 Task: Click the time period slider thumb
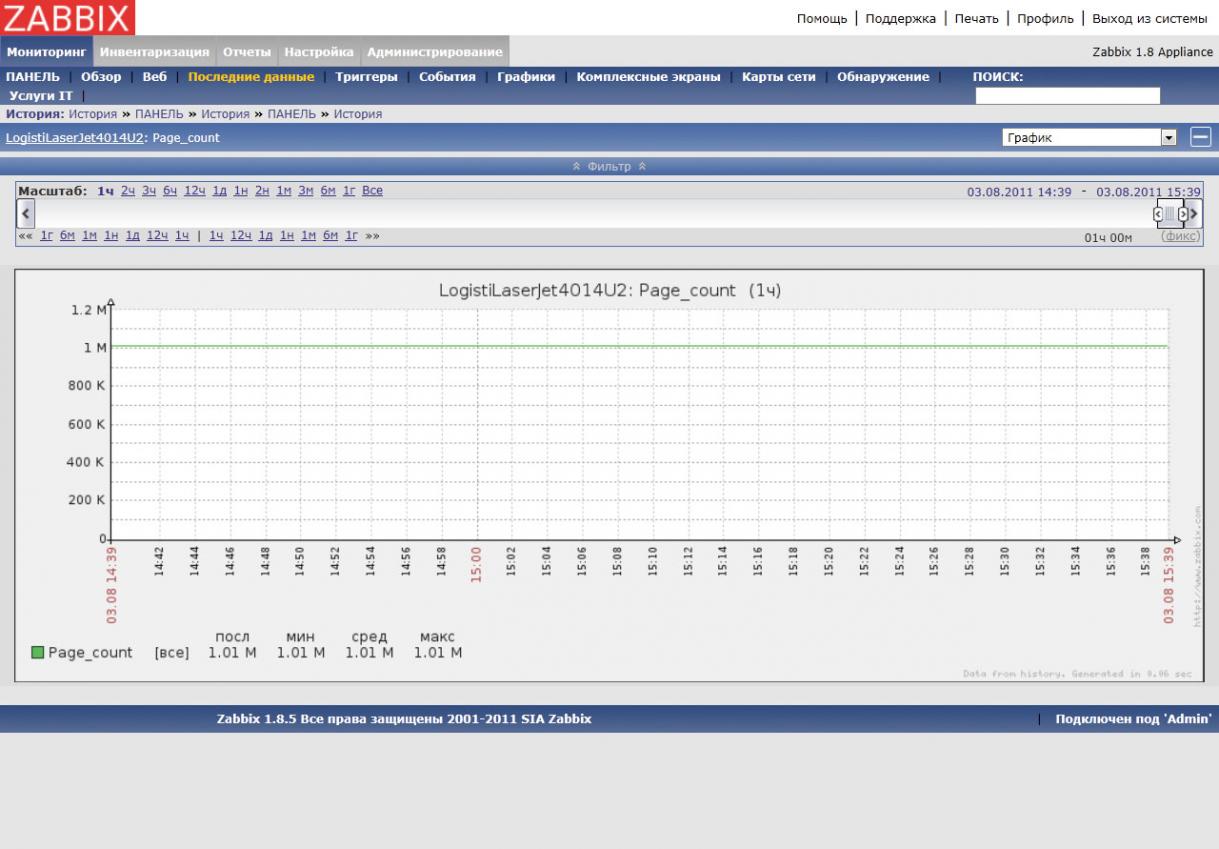point(1170,213)
